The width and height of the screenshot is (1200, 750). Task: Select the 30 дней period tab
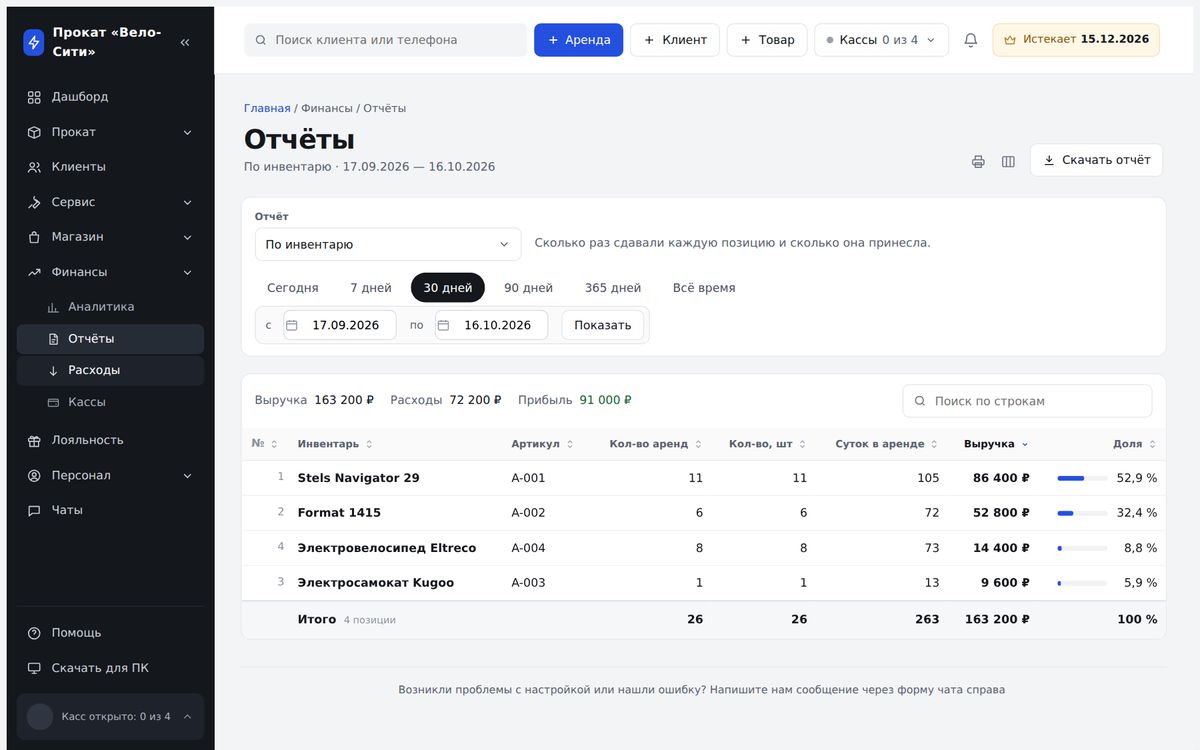[x=448, y=288]
